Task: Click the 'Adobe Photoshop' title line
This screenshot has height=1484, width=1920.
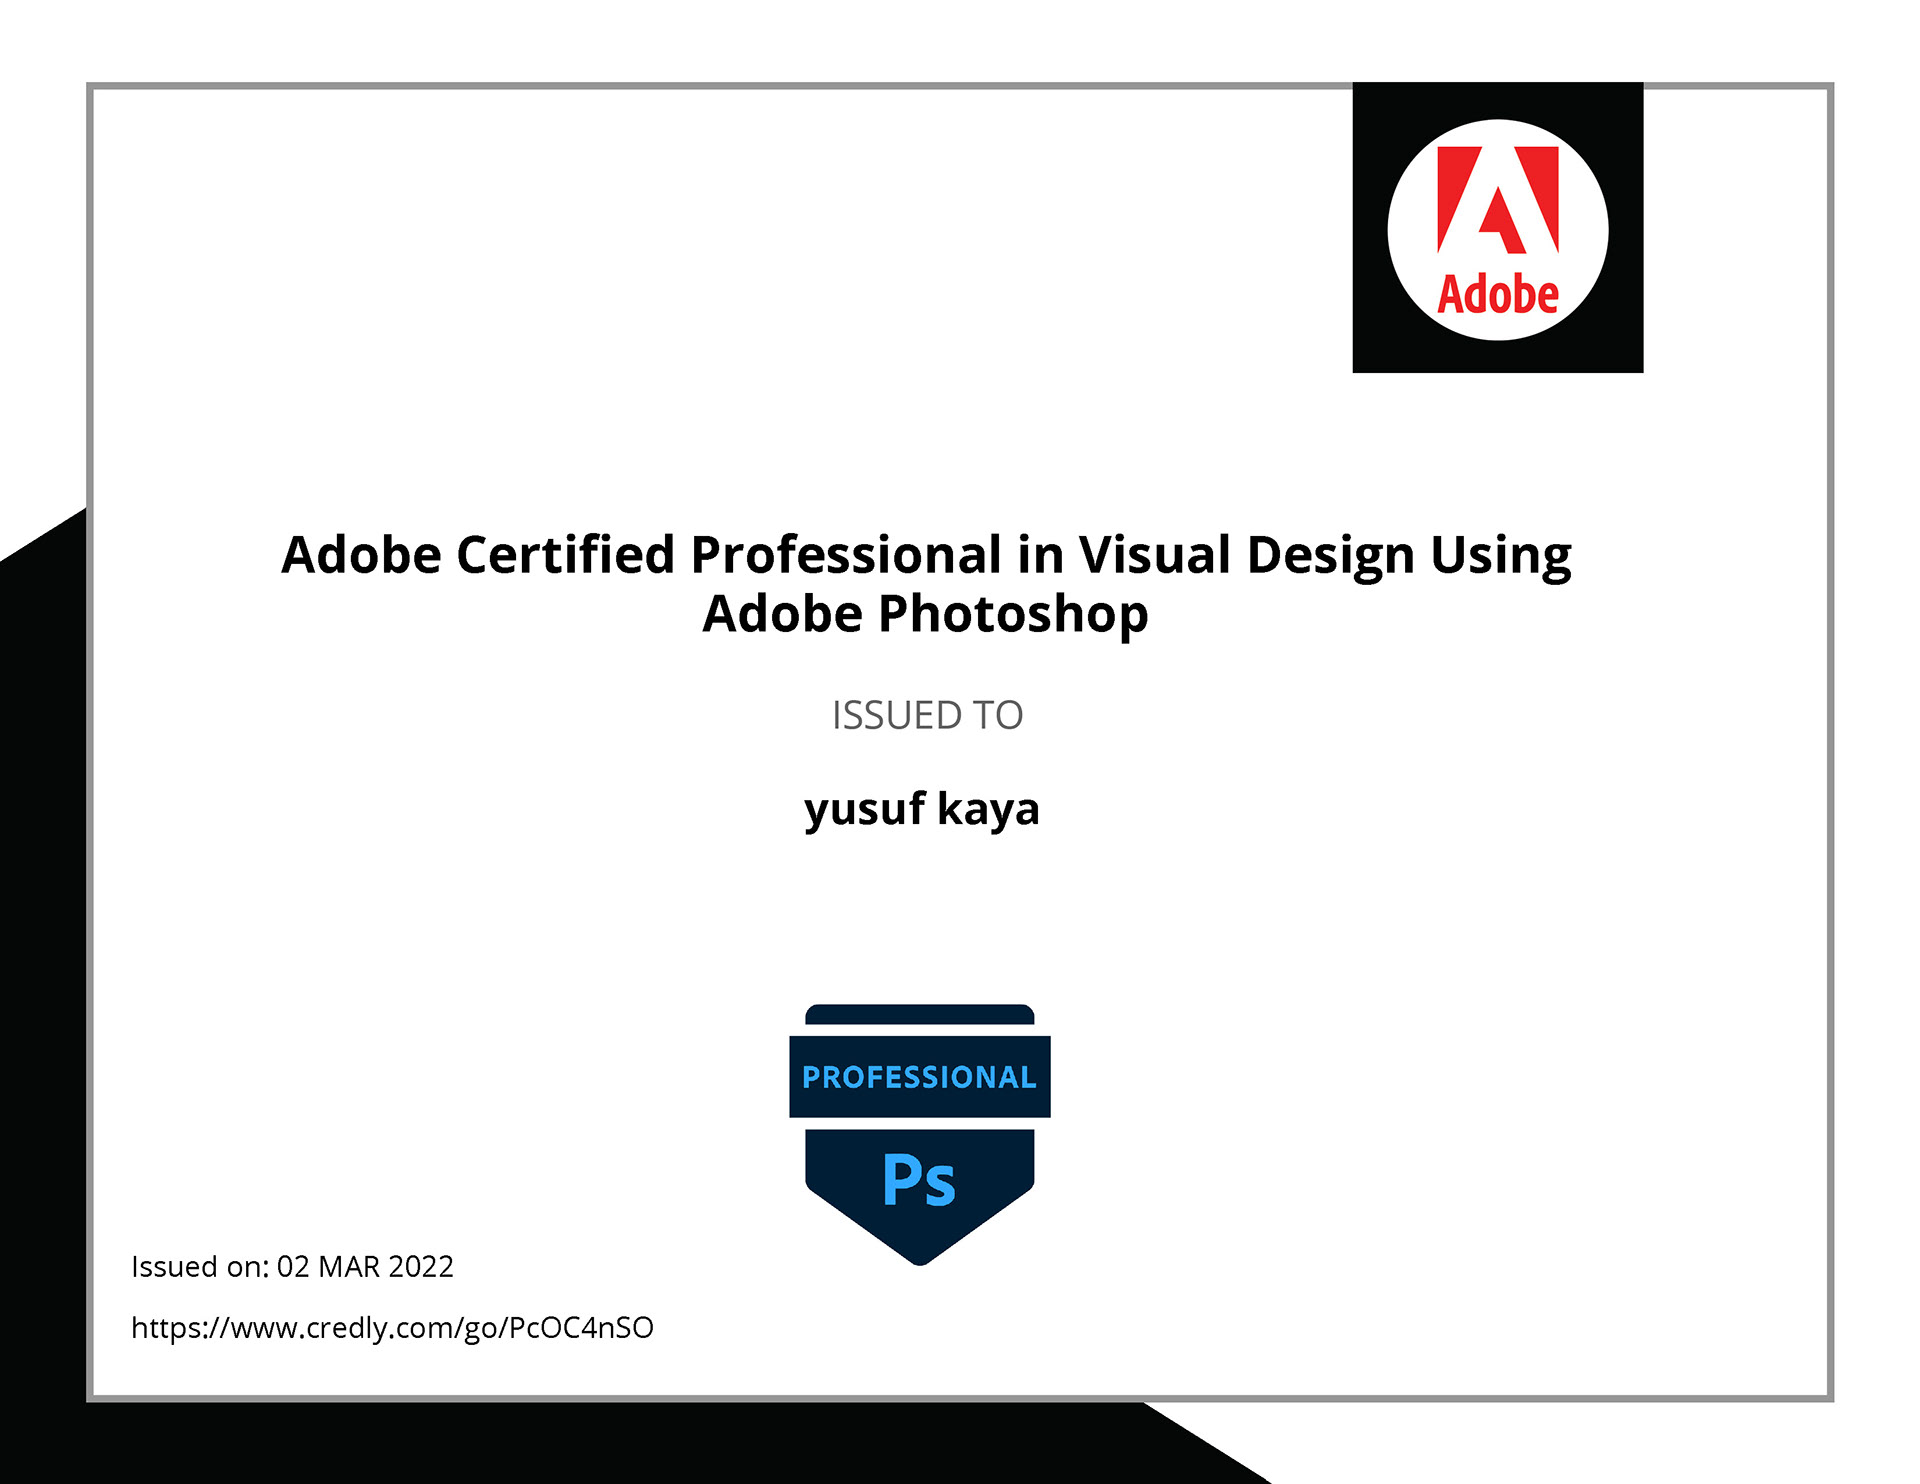Action: 925,613
